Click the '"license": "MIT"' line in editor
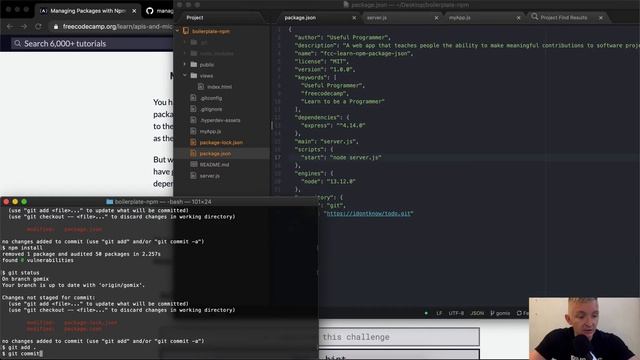Screen dimensions: 640x360 (x=322, y=61)
